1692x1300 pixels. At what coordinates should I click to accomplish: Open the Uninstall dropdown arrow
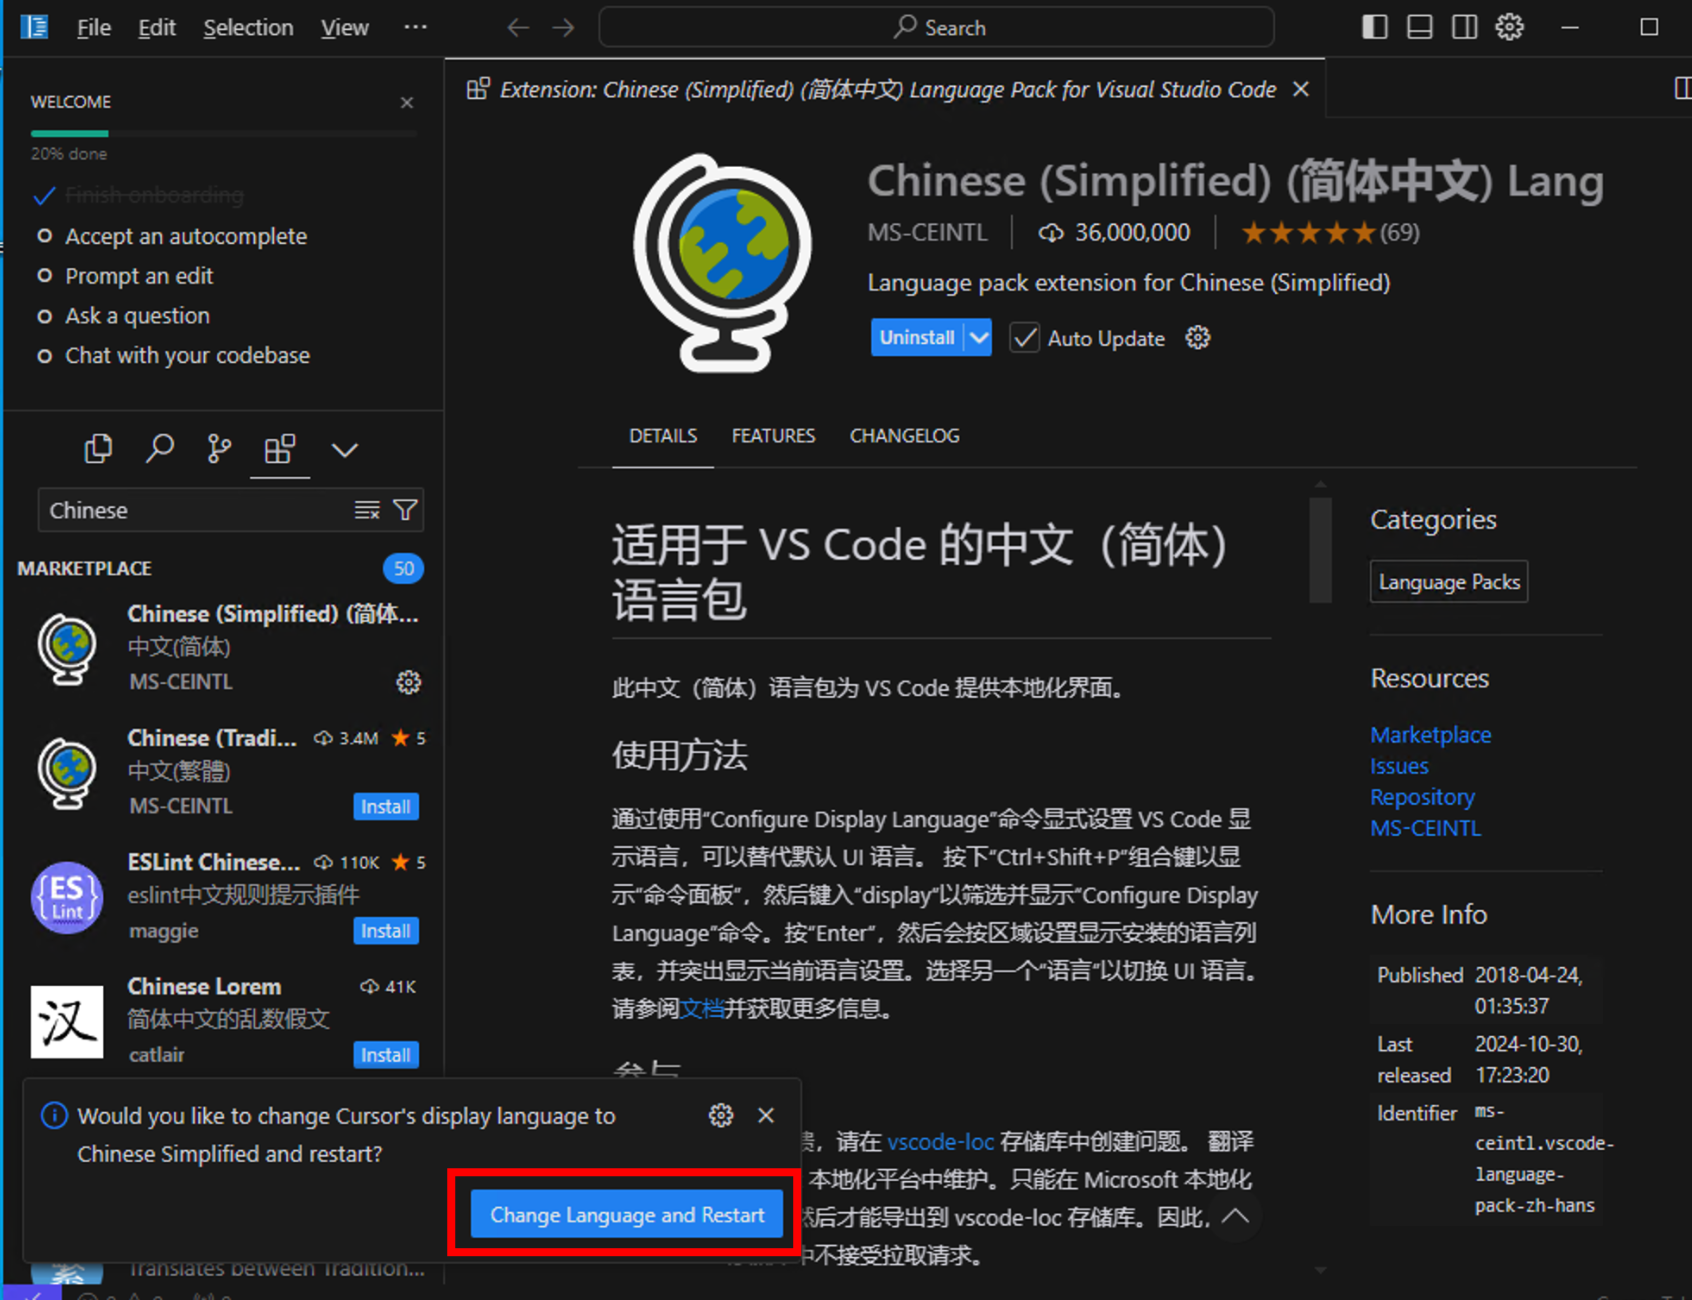[979, 338]
